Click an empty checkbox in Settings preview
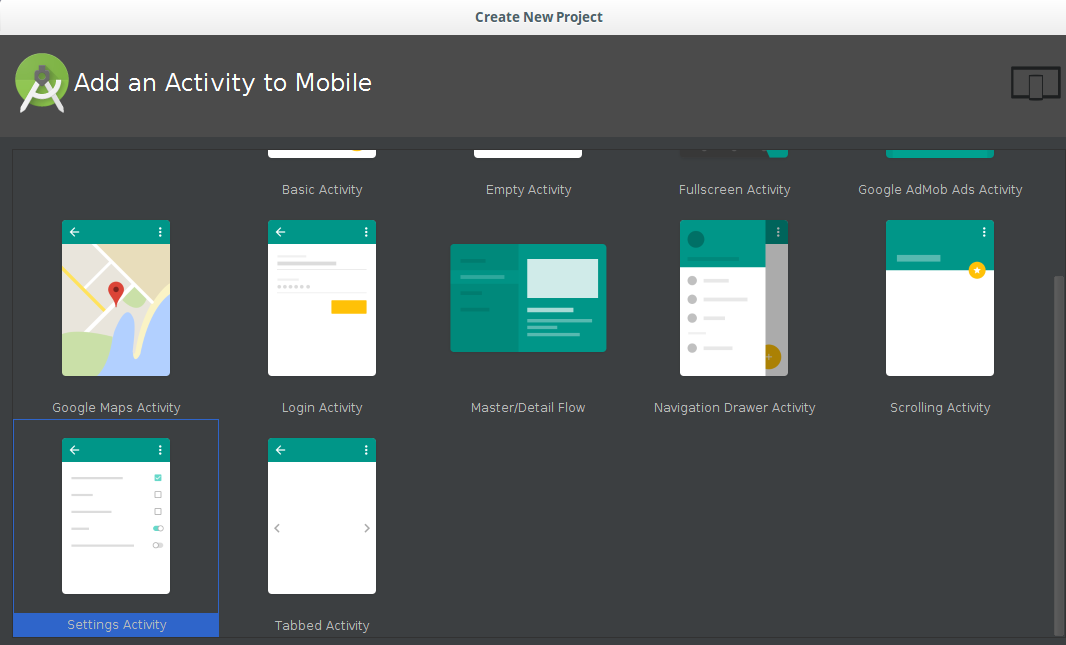The width and height of the screenshot is (1066, 645). tap(157, 494)
